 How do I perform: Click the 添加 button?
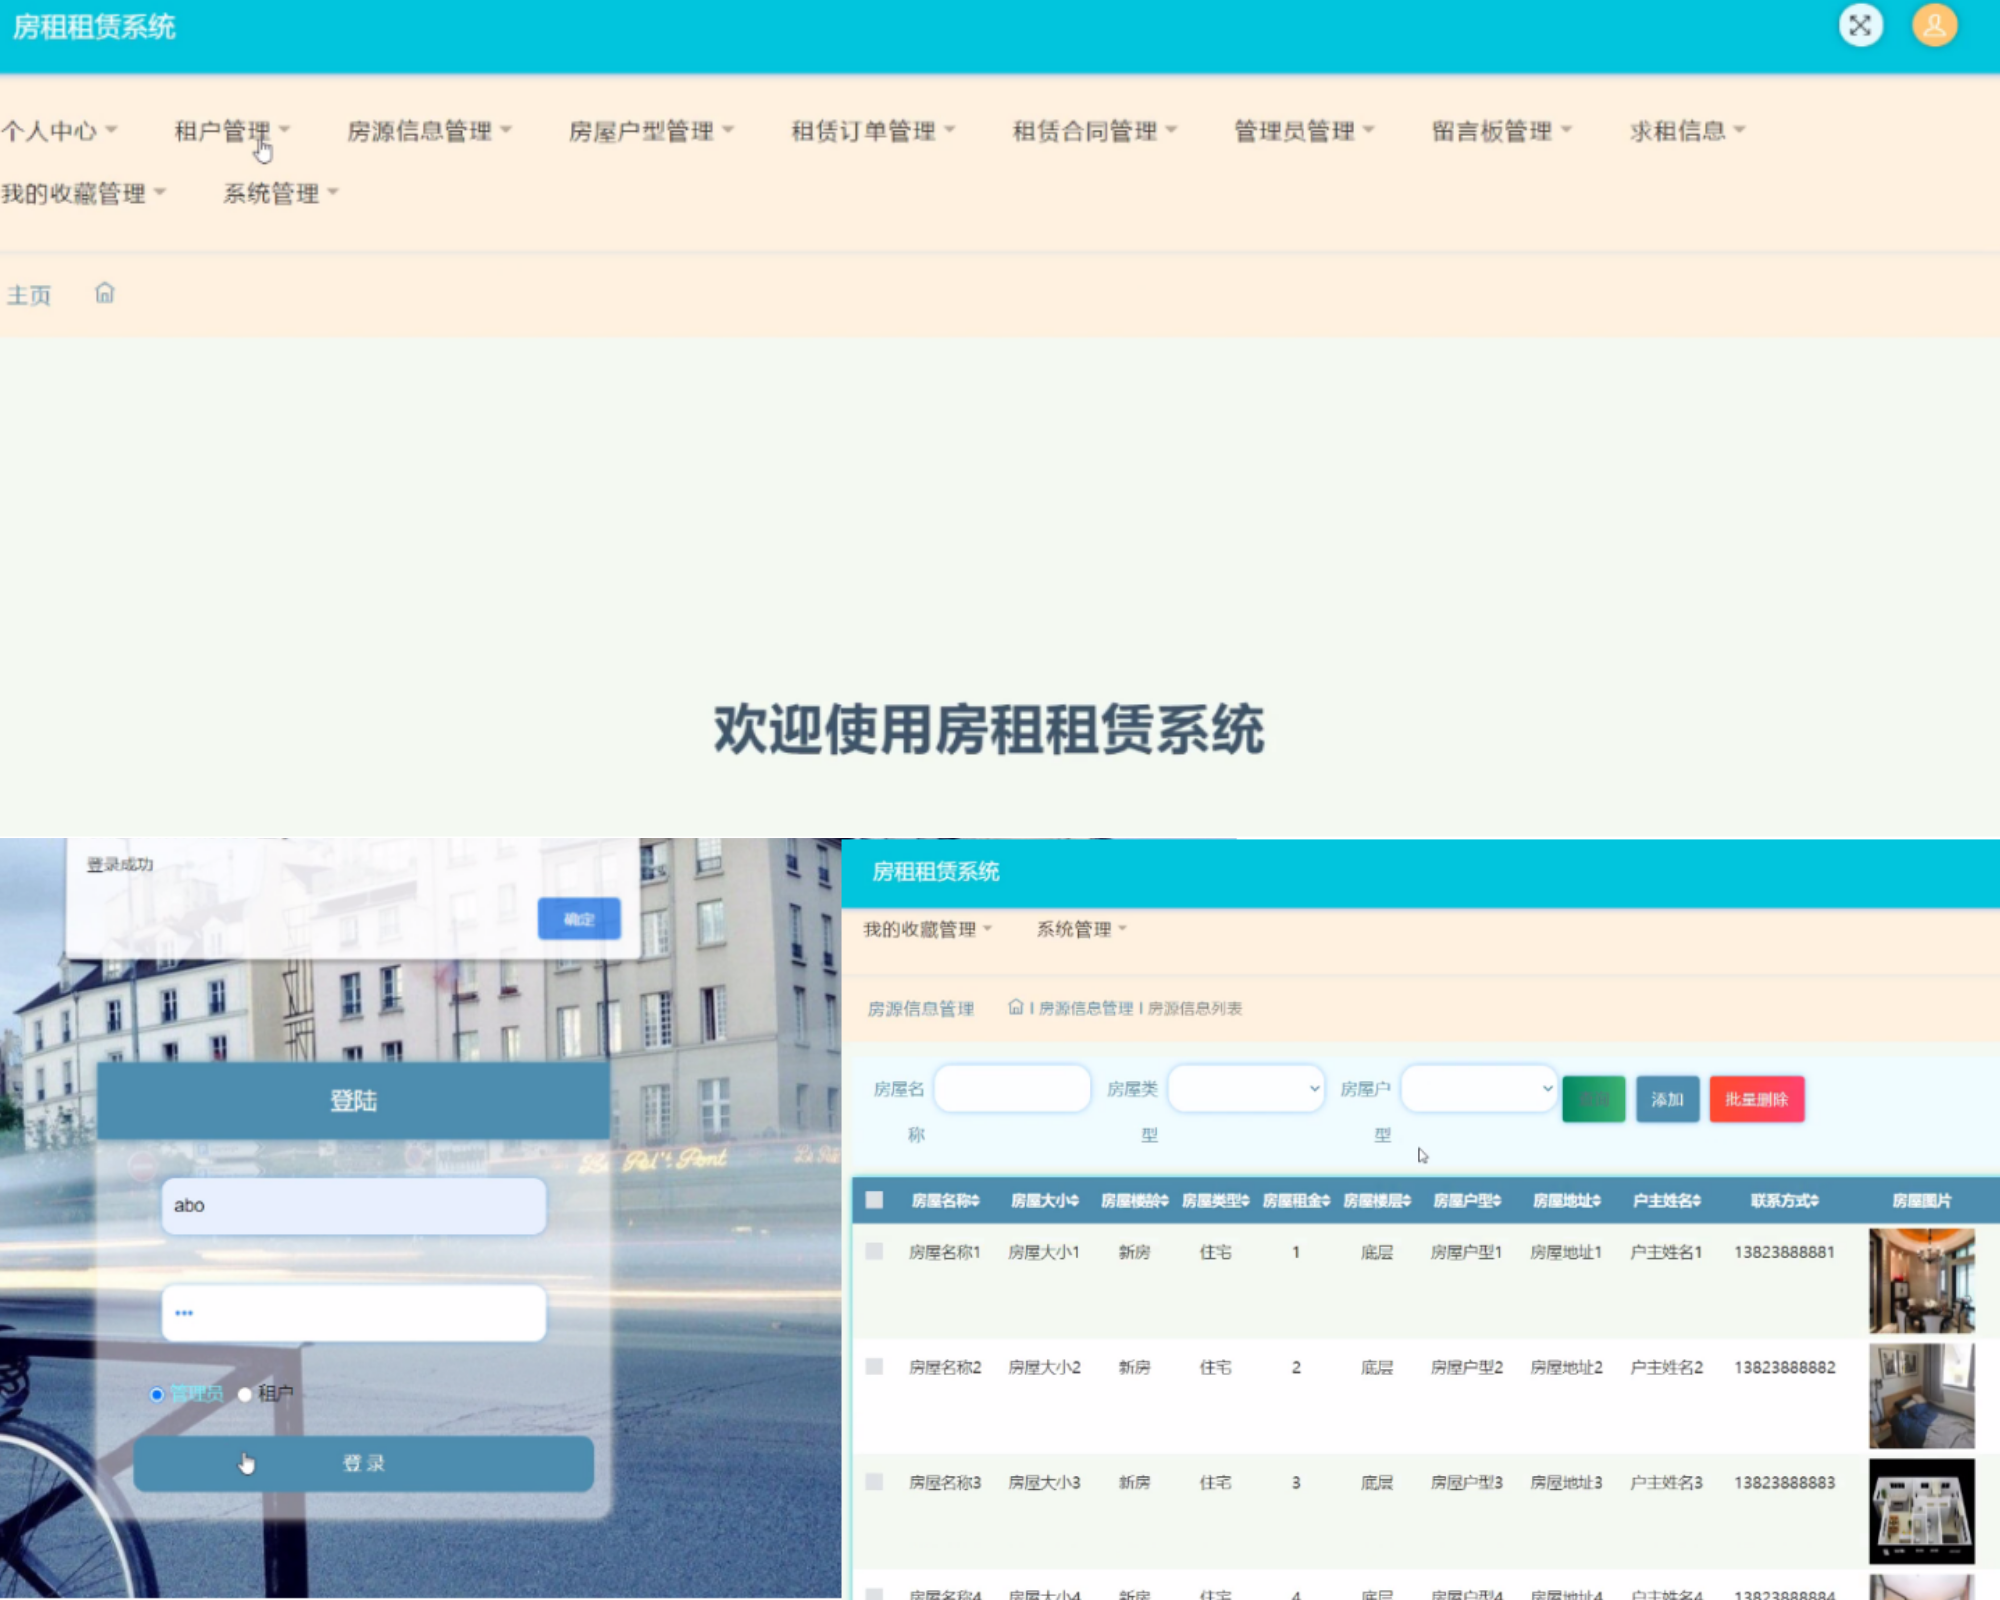click(x=1667, y=1099)
